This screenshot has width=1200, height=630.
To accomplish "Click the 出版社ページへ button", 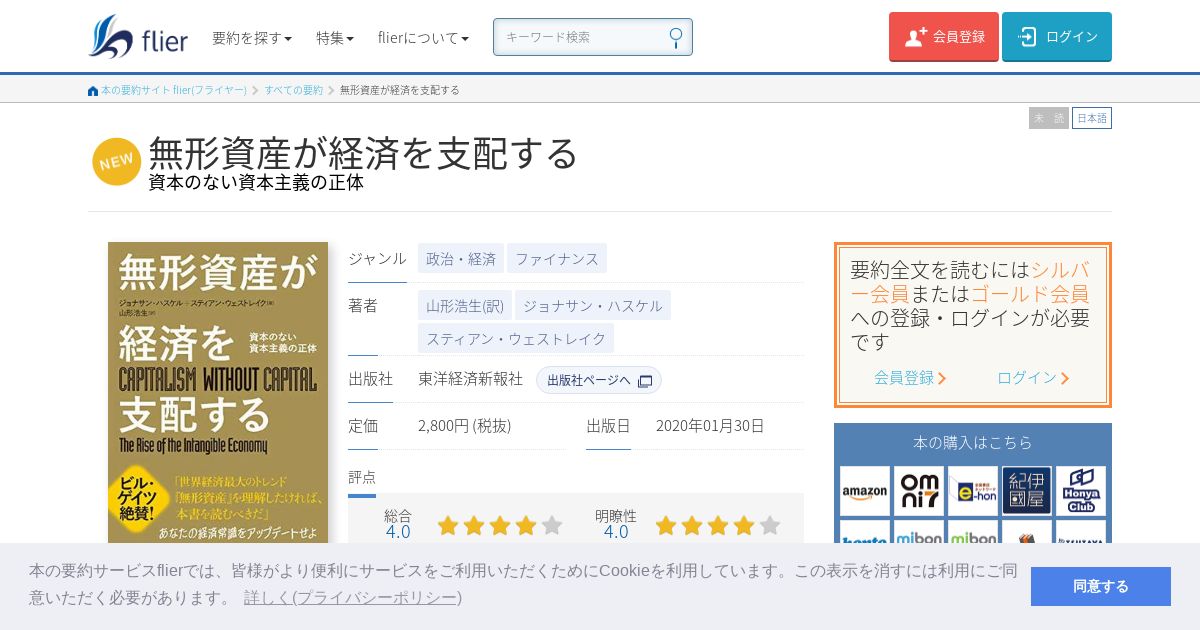I will coord(599,380).
